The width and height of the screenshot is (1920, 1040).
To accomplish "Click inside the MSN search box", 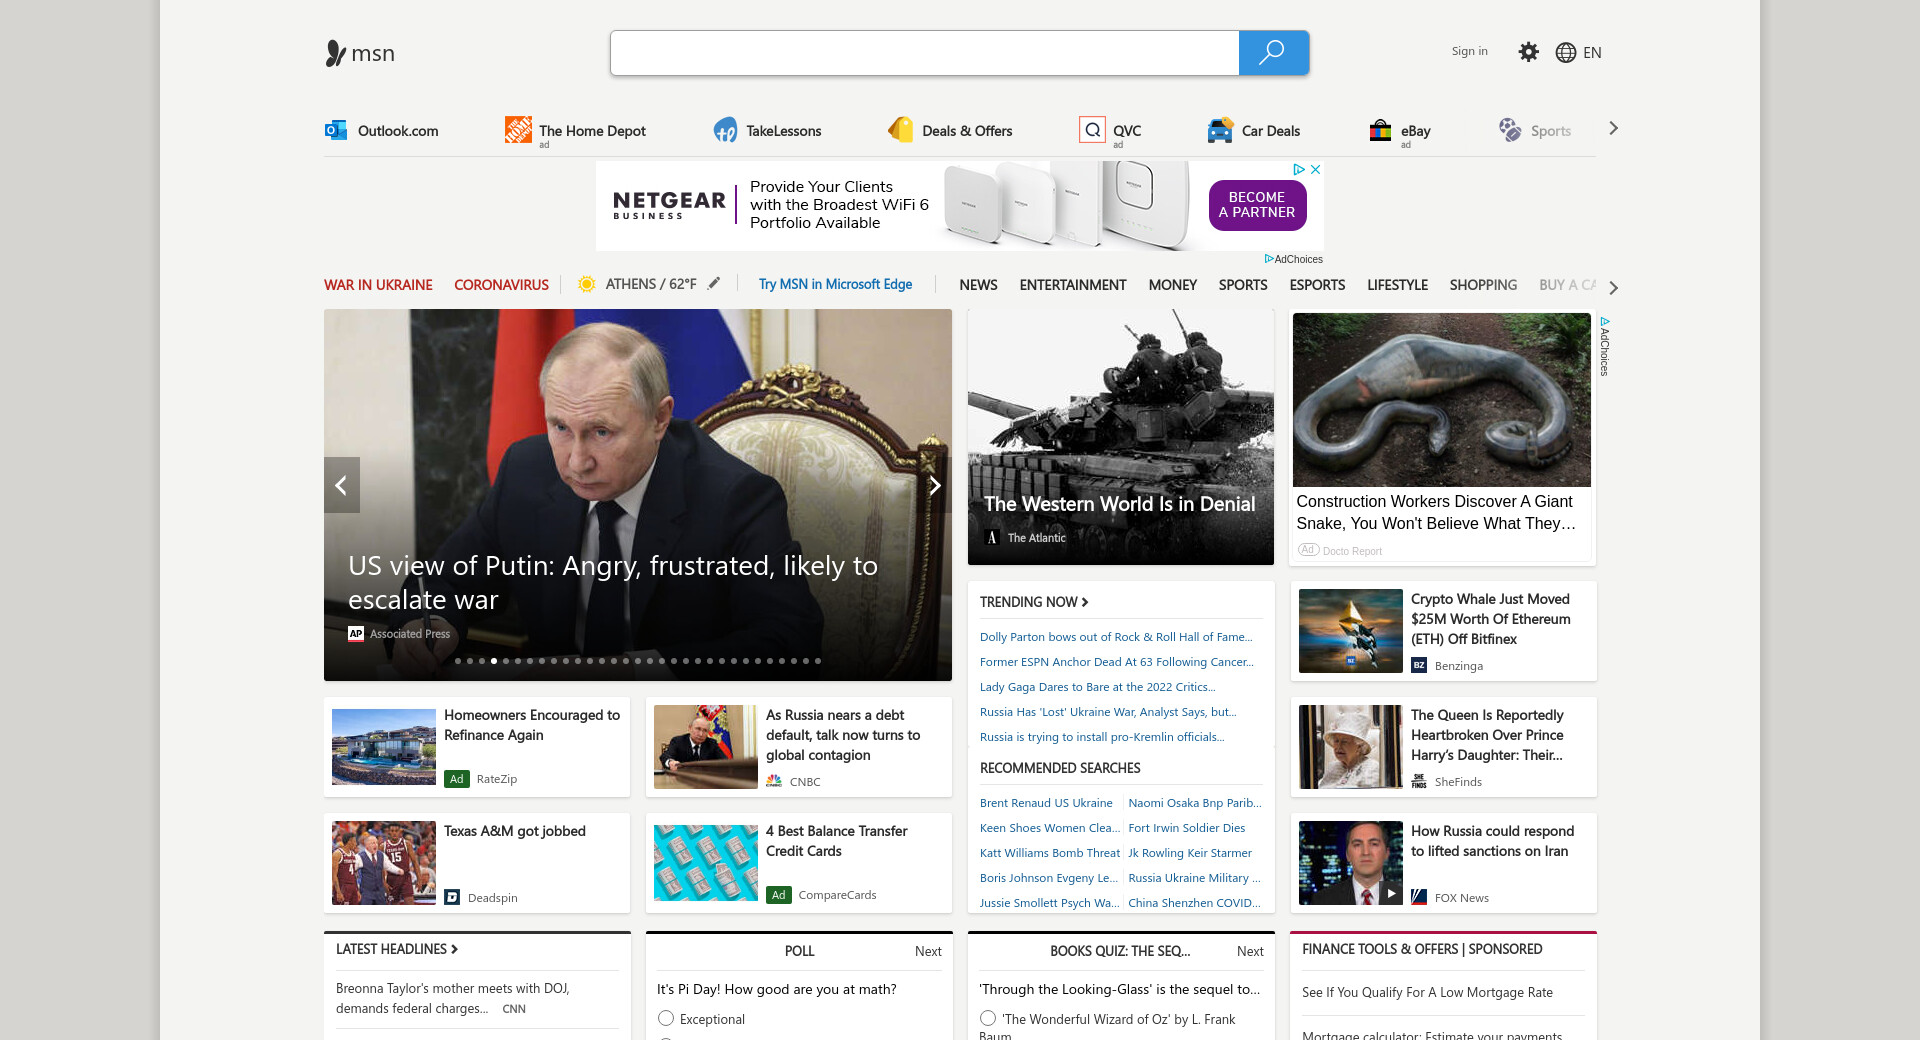I will pos(925,53).
